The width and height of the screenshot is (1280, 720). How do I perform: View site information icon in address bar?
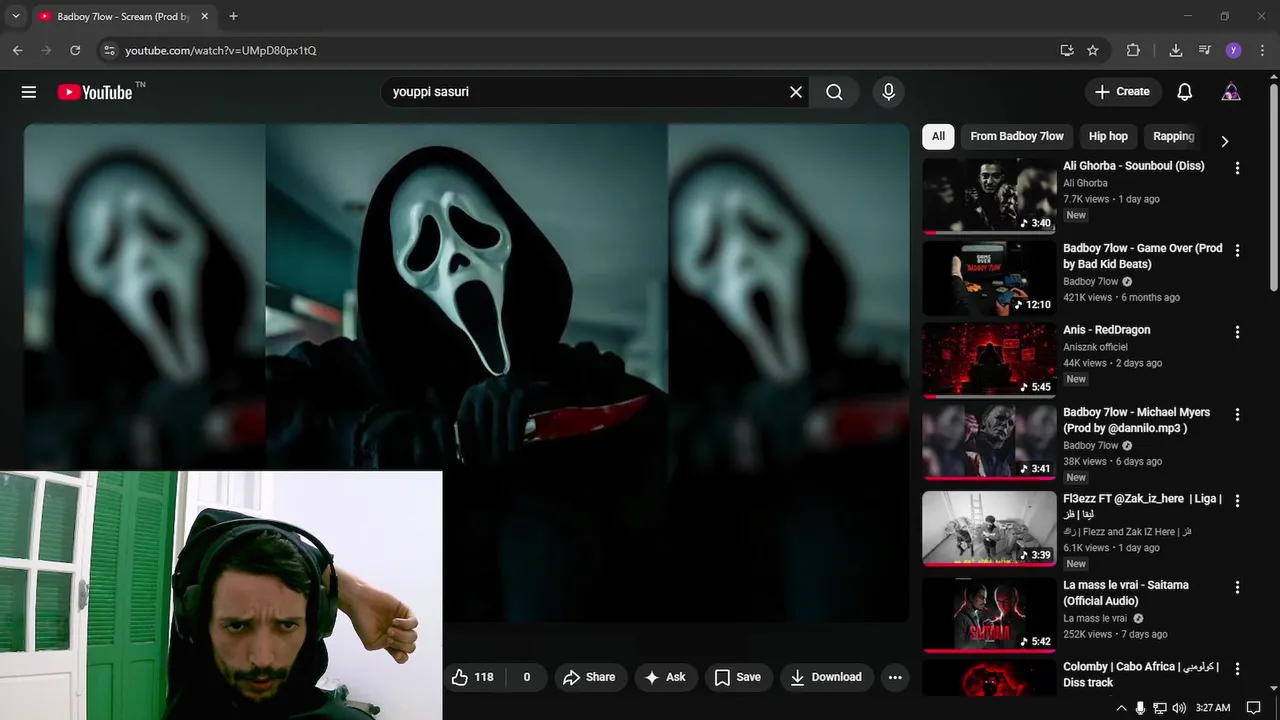pyautogui.click(x=109, y=50)
